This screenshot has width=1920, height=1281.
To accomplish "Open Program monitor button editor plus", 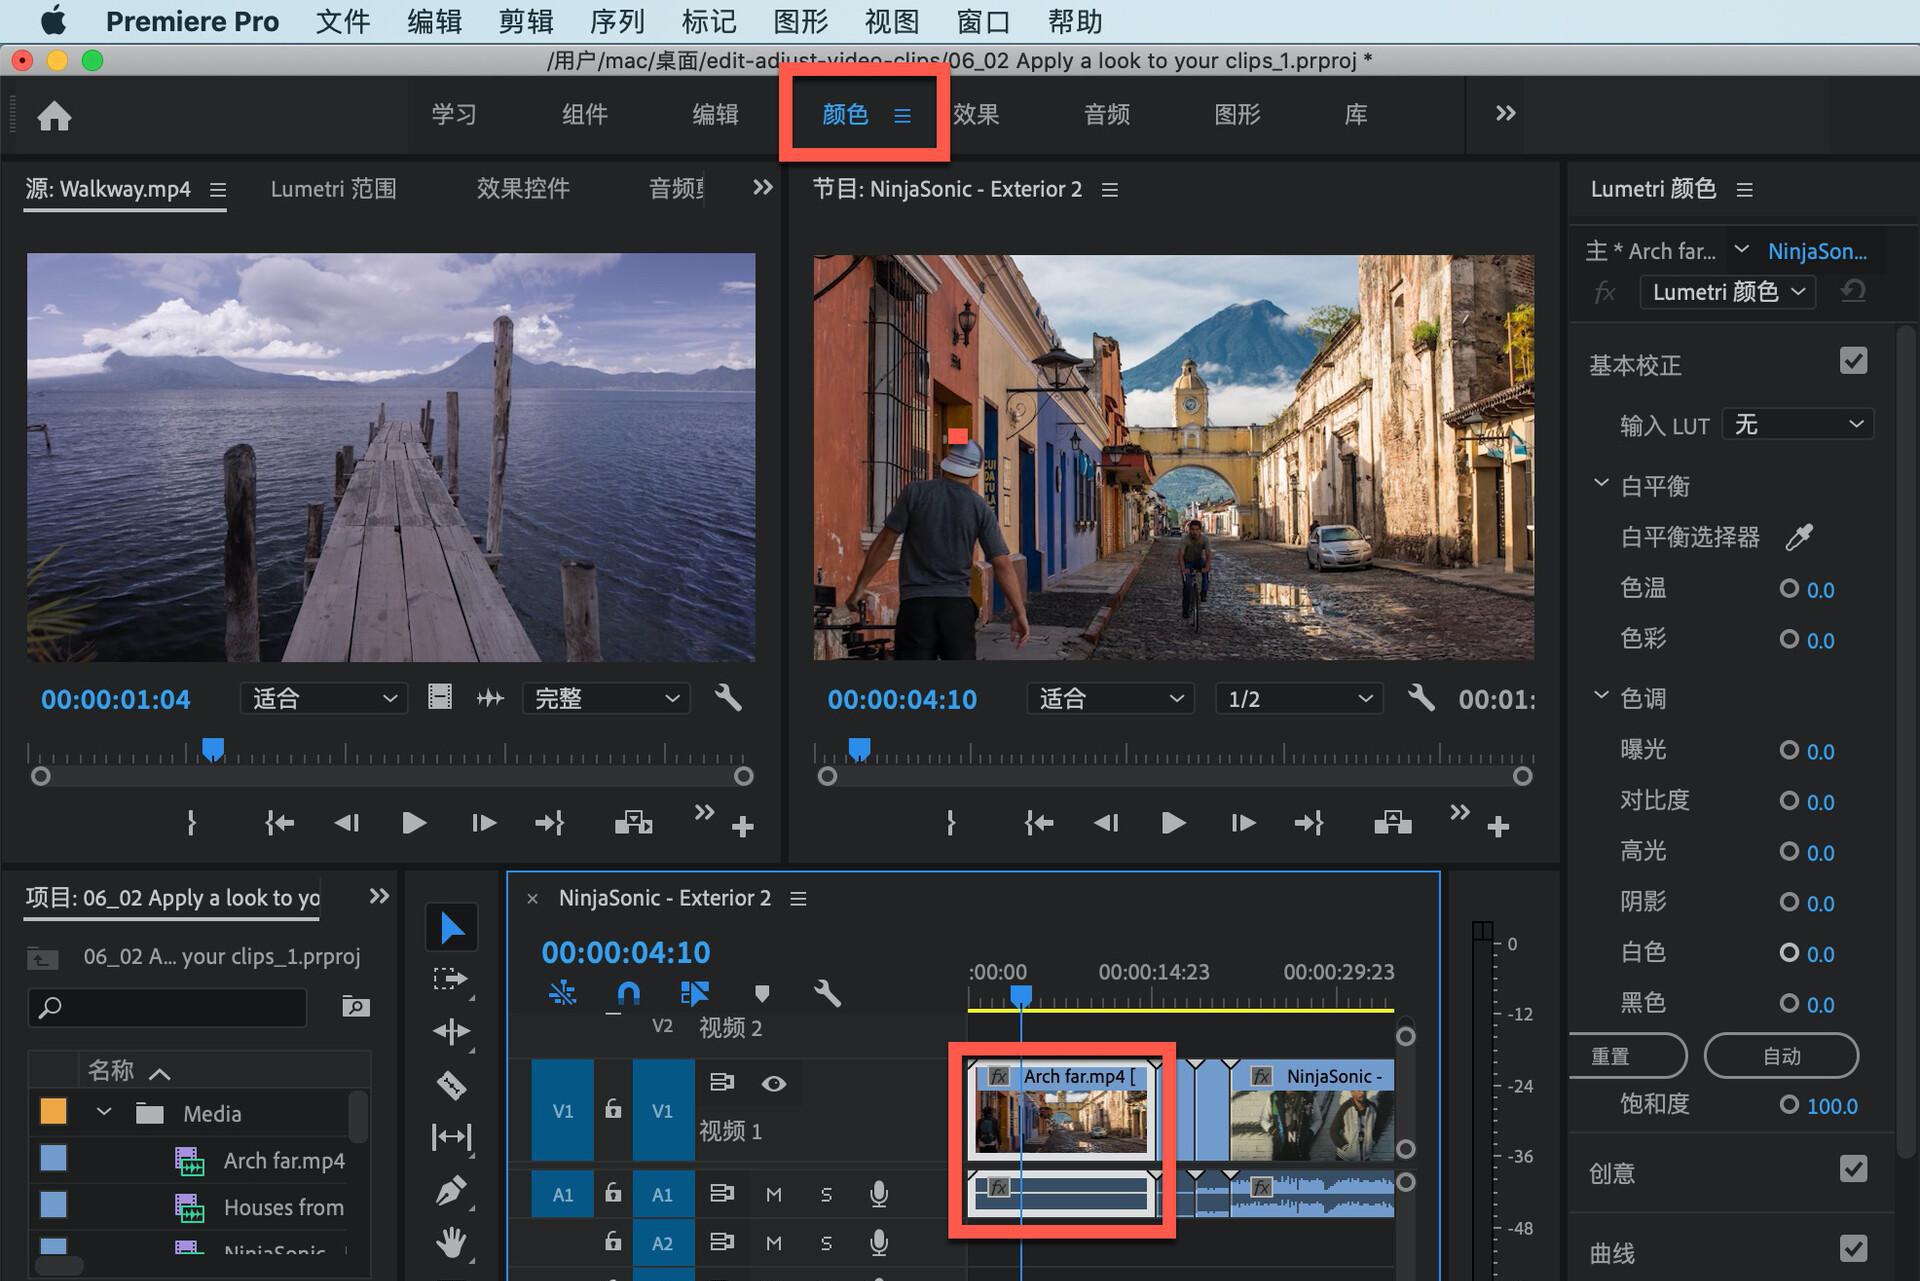I will (x=1498, y=827).
